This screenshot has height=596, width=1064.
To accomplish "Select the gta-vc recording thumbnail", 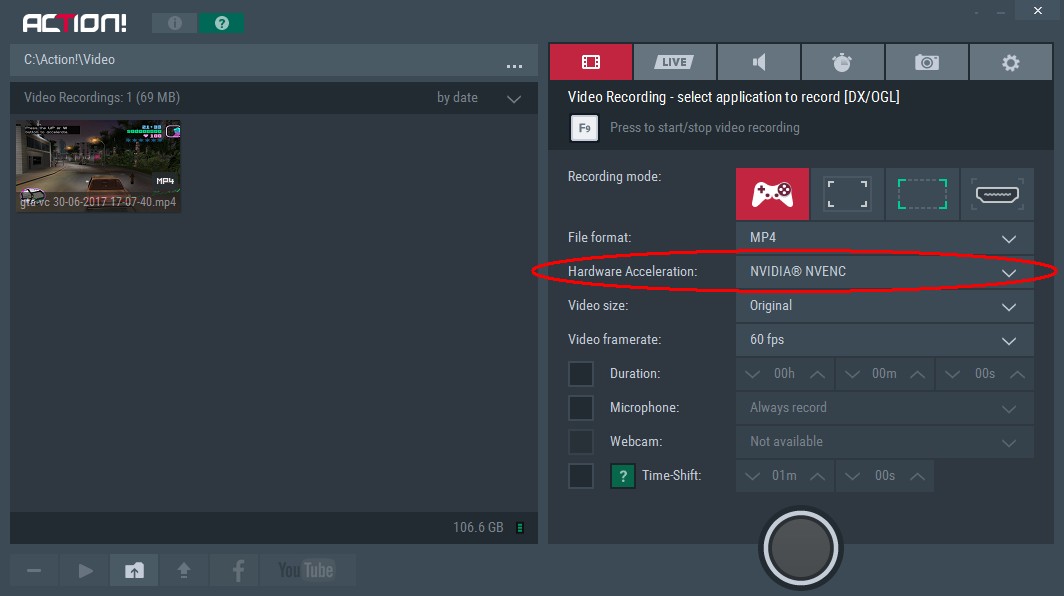I will tap(98, 166).
